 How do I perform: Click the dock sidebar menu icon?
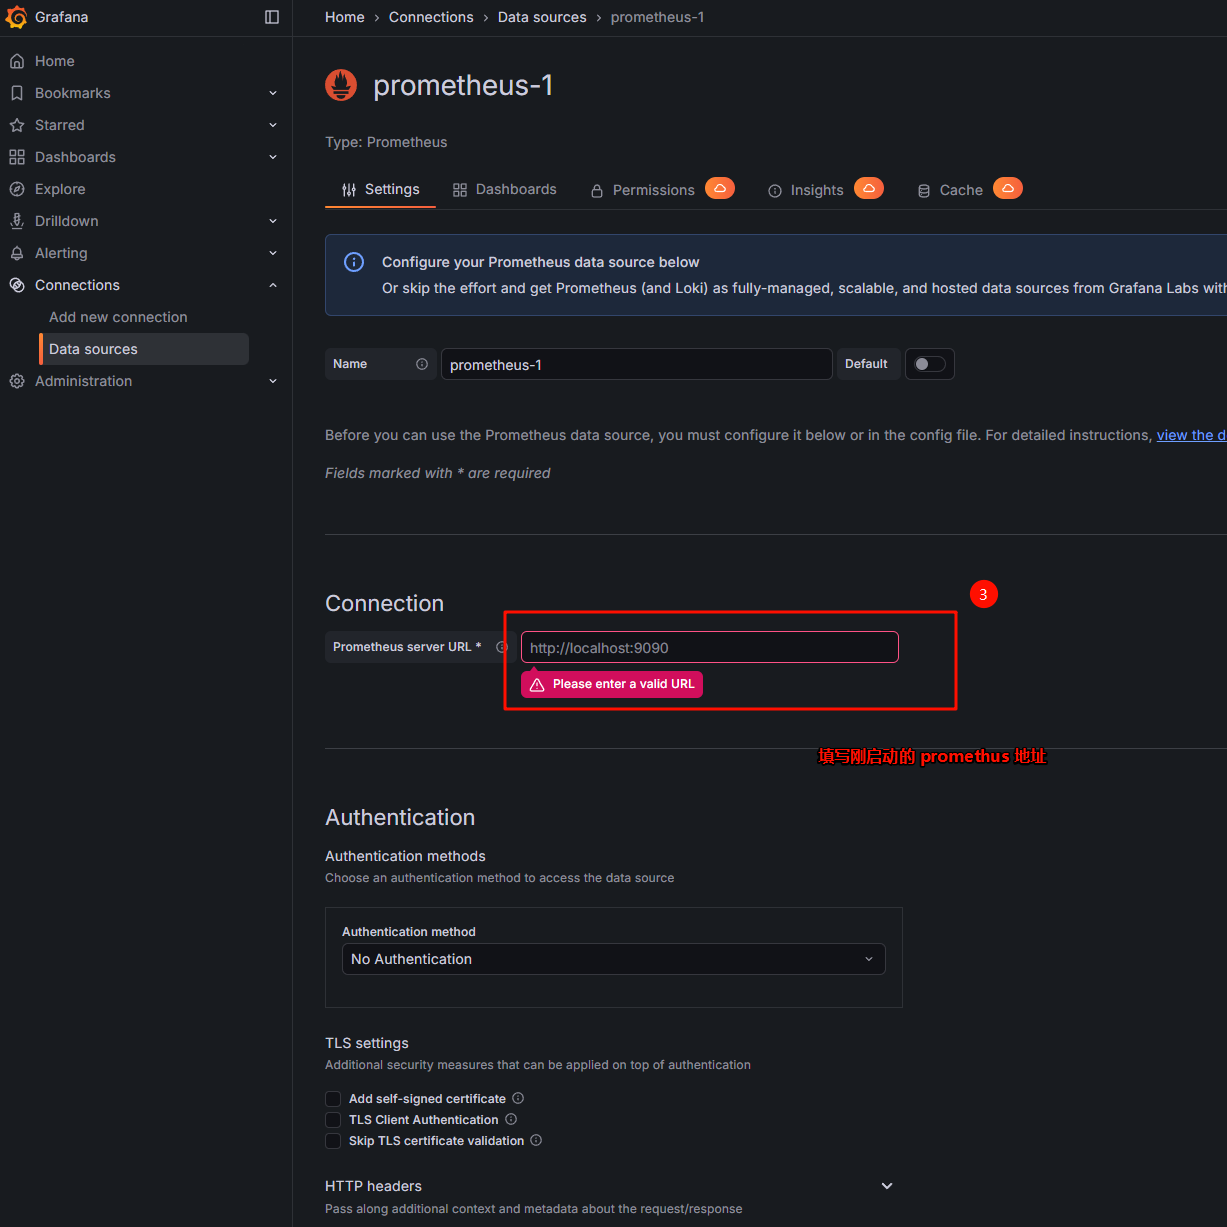272,17
